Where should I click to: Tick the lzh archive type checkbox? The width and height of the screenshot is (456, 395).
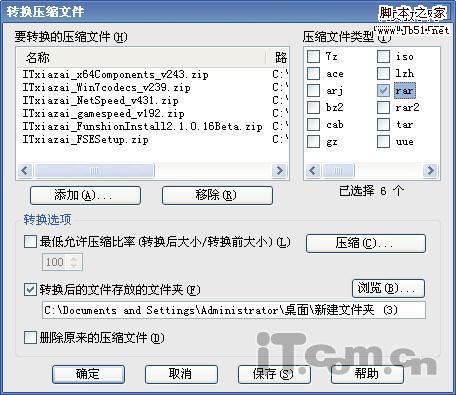[383, 73]
